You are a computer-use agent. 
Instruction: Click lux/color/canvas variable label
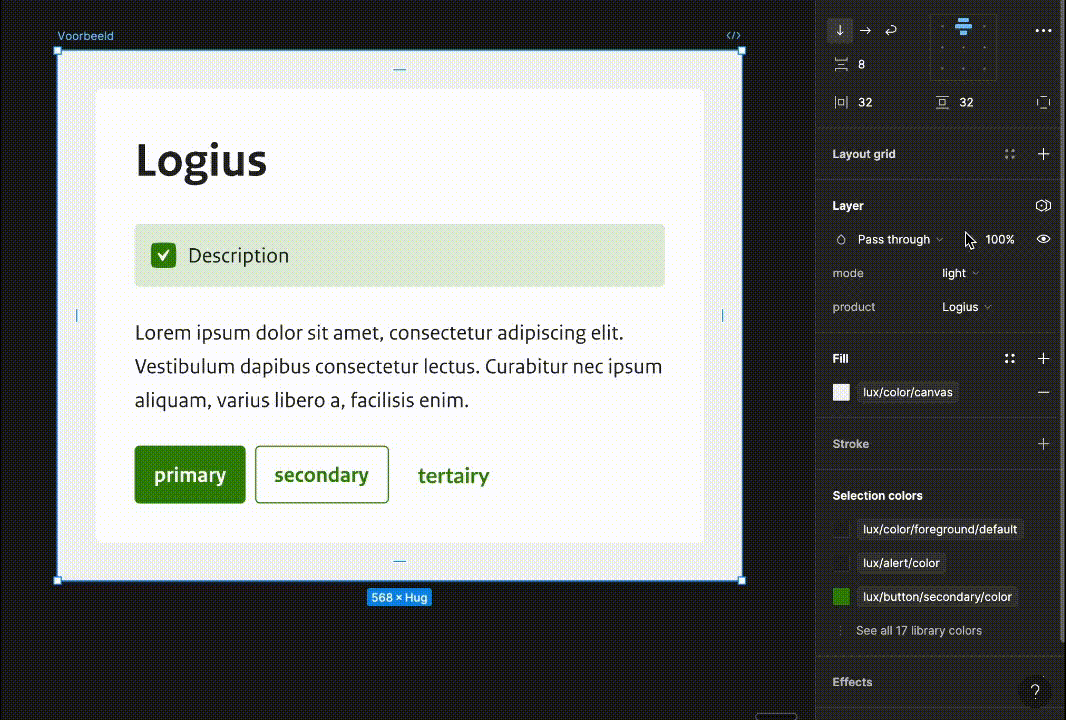coord(908,392)
